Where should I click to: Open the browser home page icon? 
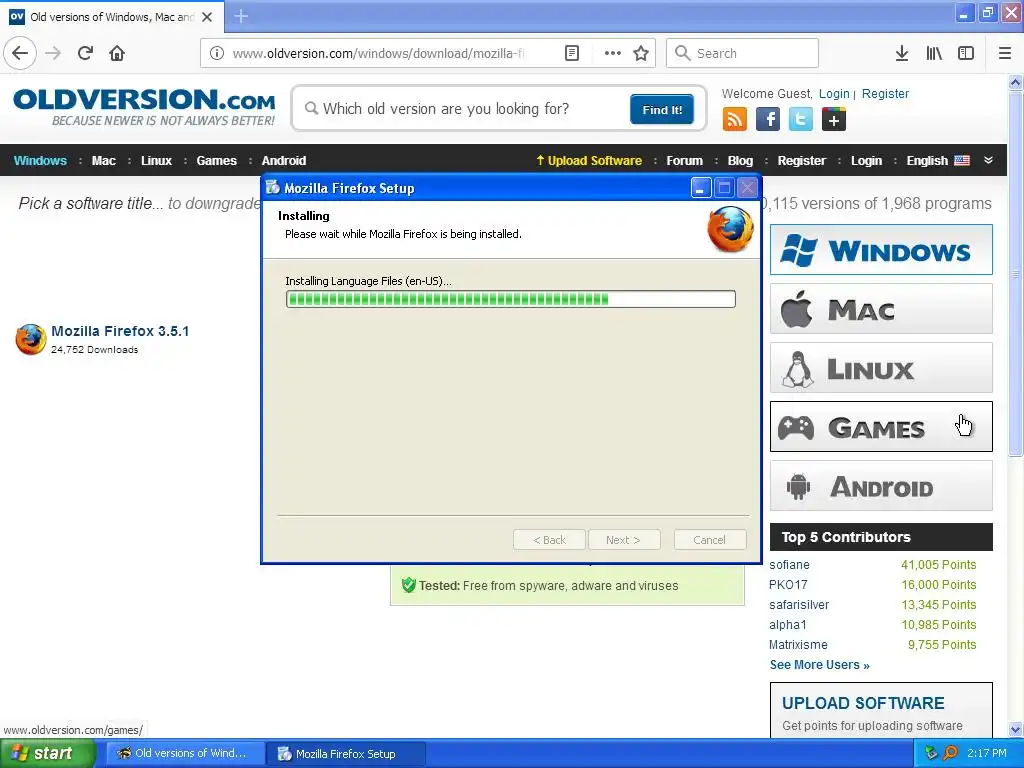pos(117,53)
